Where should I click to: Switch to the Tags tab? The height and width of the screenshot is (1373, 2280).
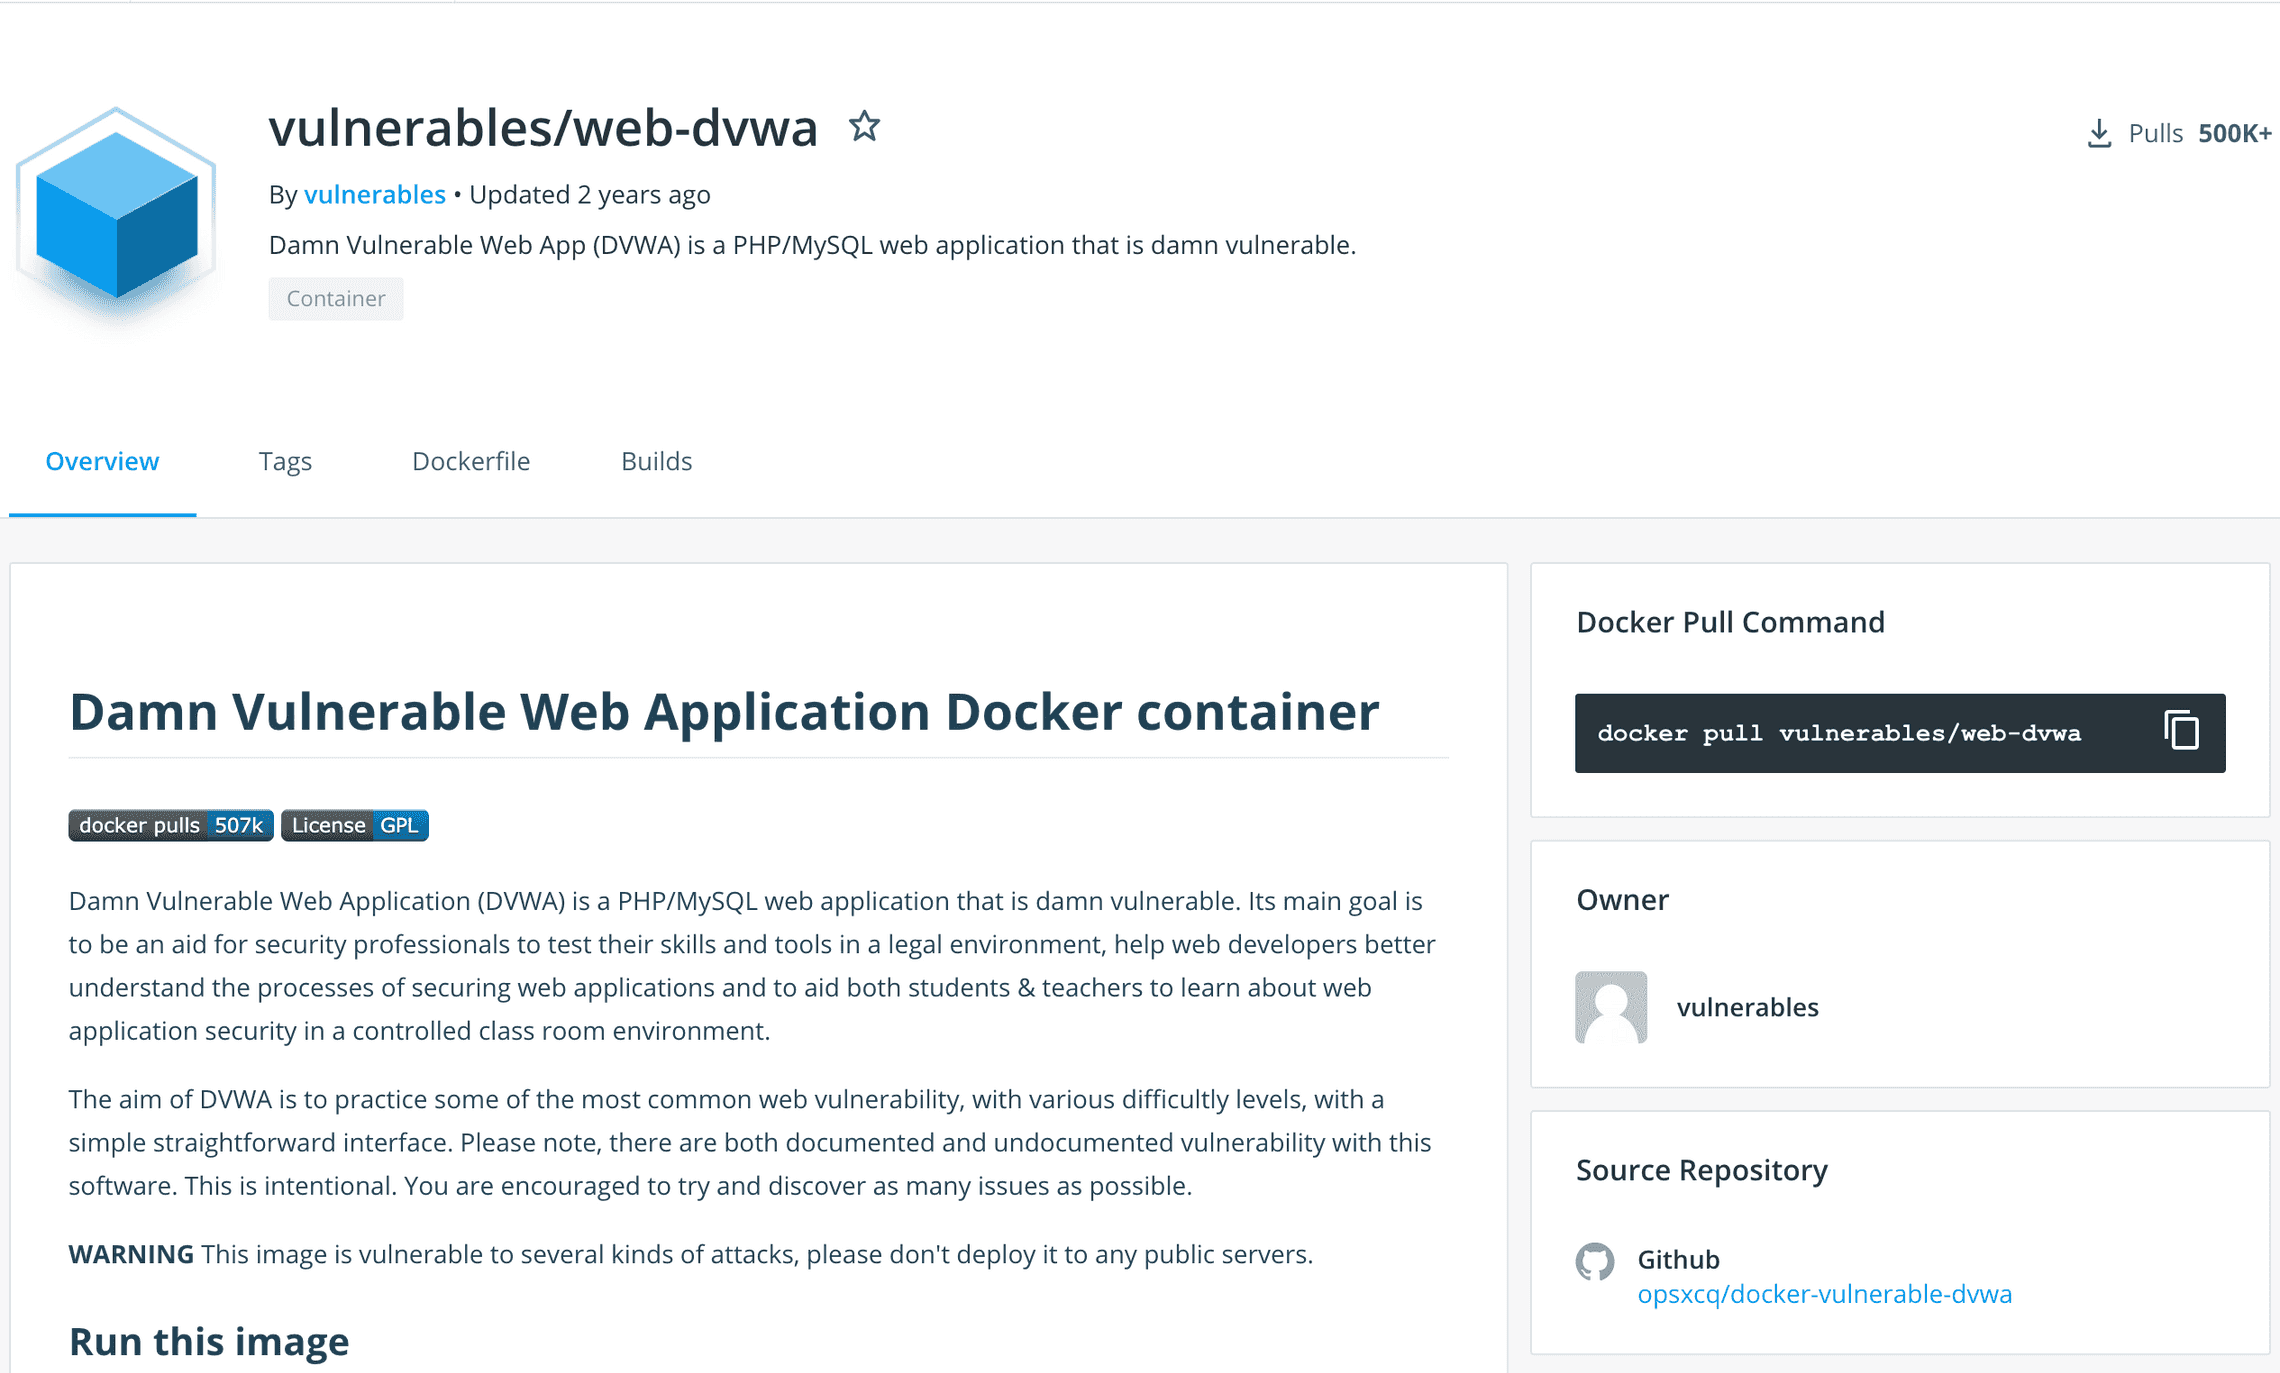coord(285,461)
